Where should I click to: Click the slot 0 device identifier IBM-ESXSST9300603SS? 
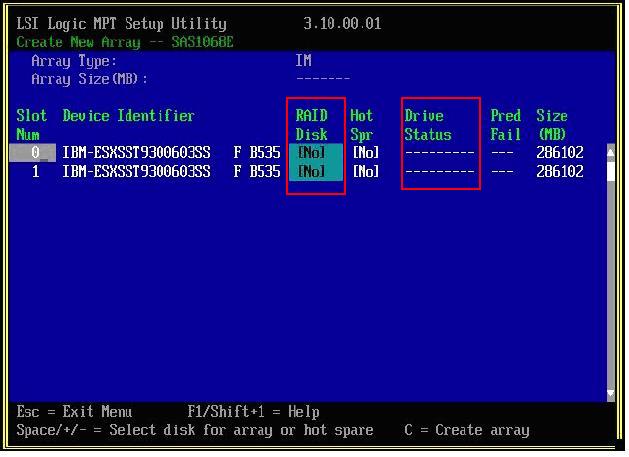click(x=136, y=153)
